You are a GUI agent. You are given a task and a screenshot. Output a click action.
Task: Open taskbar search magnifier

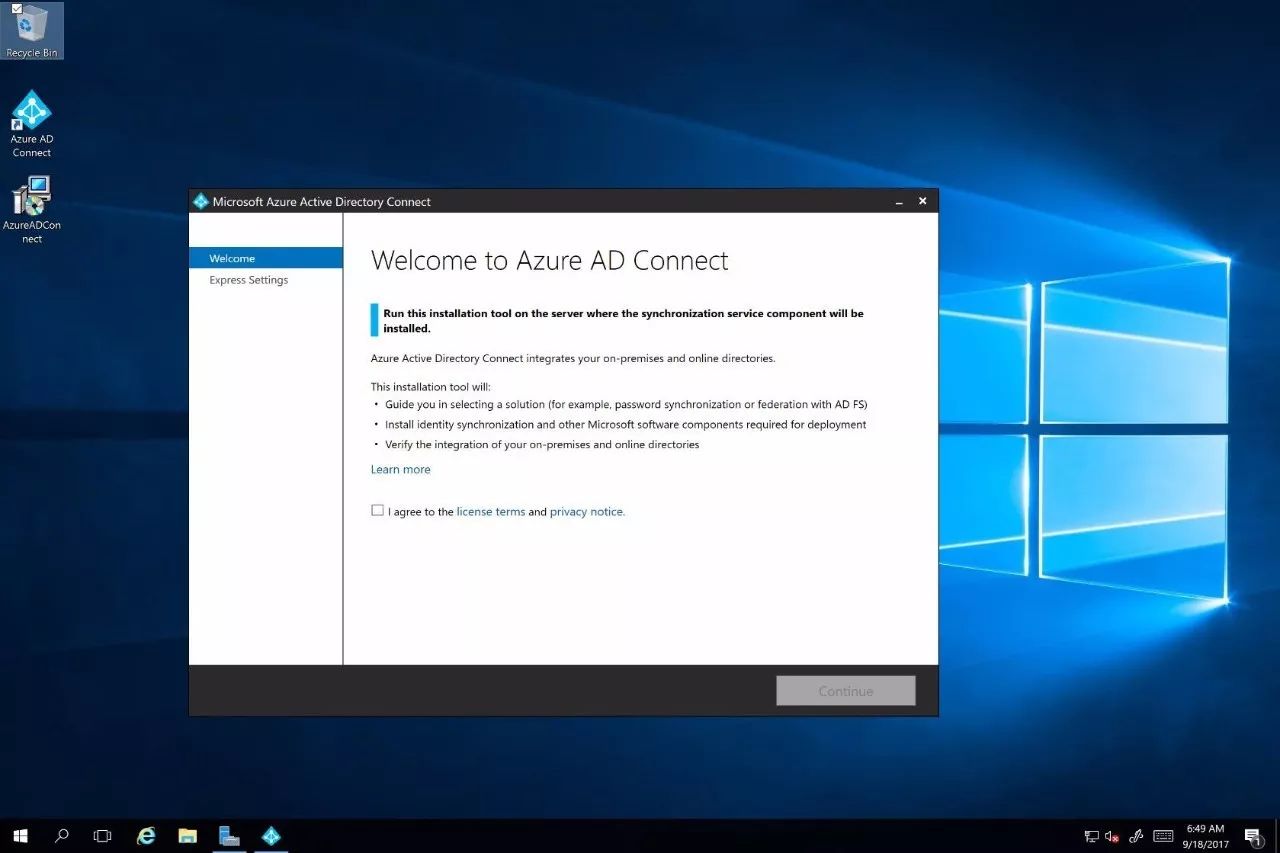pos(61,836)
